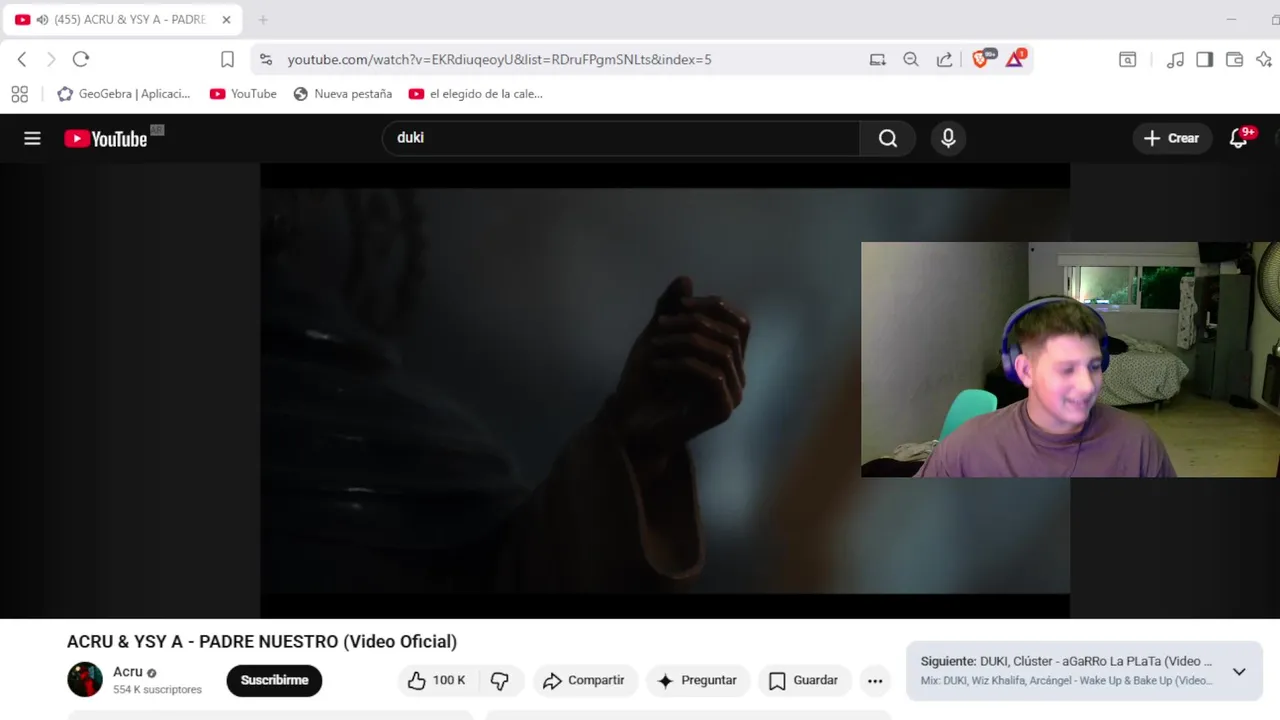Open the Brave Wallet icon

coord(1235,60)
